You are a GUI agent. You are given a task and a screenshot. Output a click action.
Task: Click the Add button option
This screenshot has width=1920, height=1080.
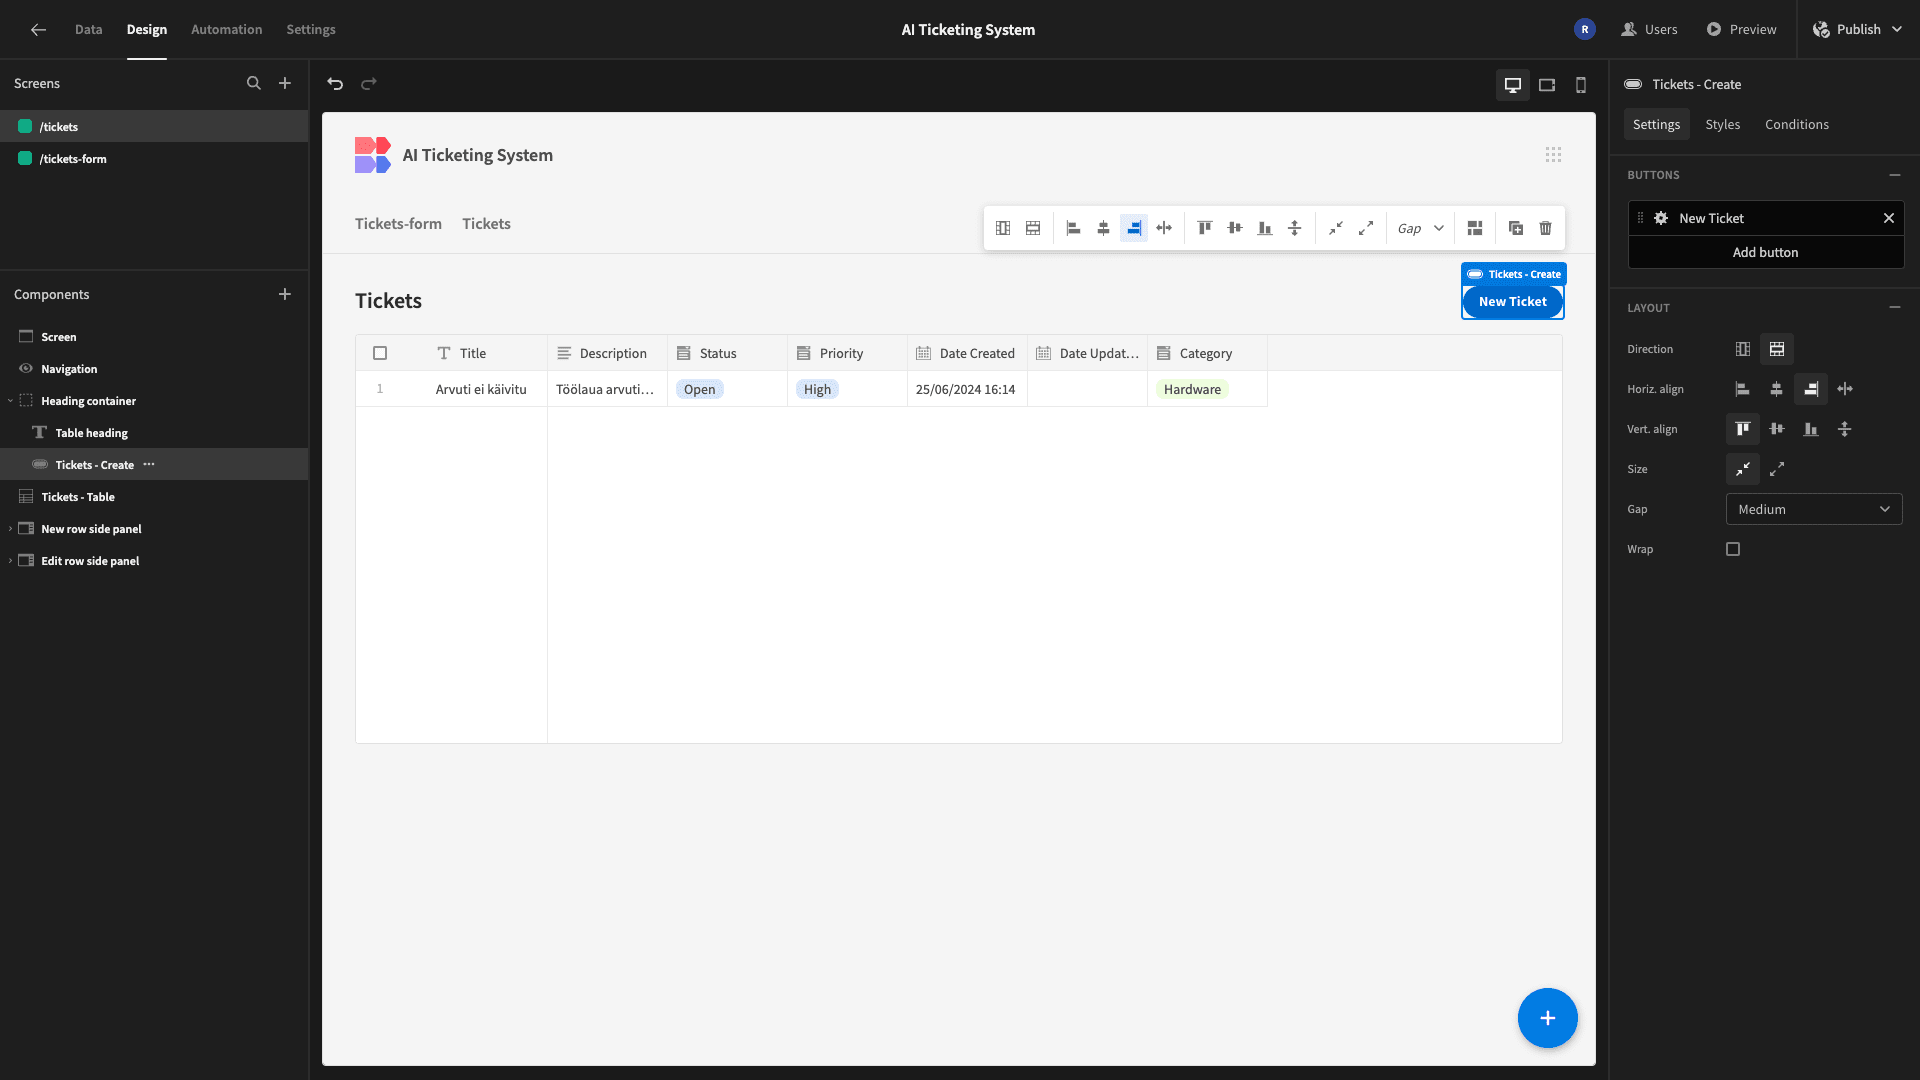coord(1766,252)
